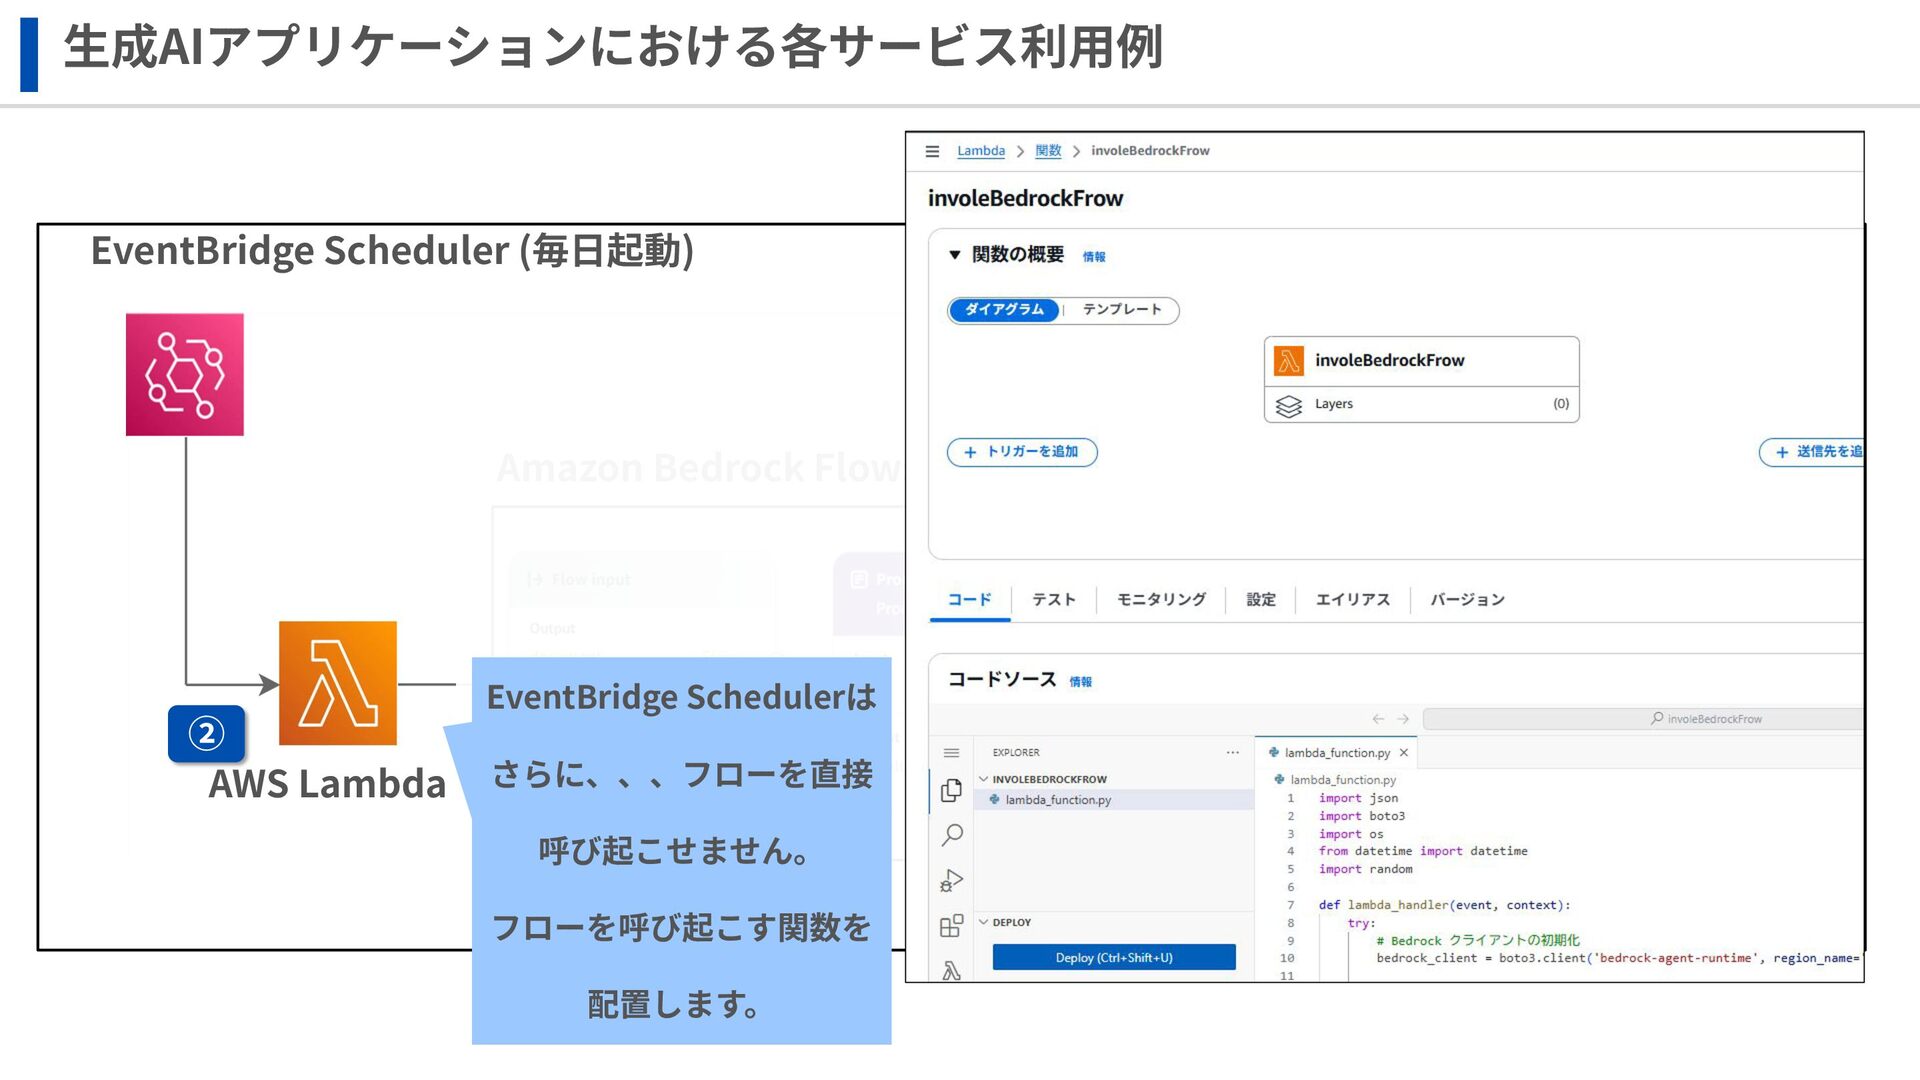1920x1080 pixels.
Task: Click the トリガーを追加 button
Action: pyautogui.click(x=1021, y=452)
